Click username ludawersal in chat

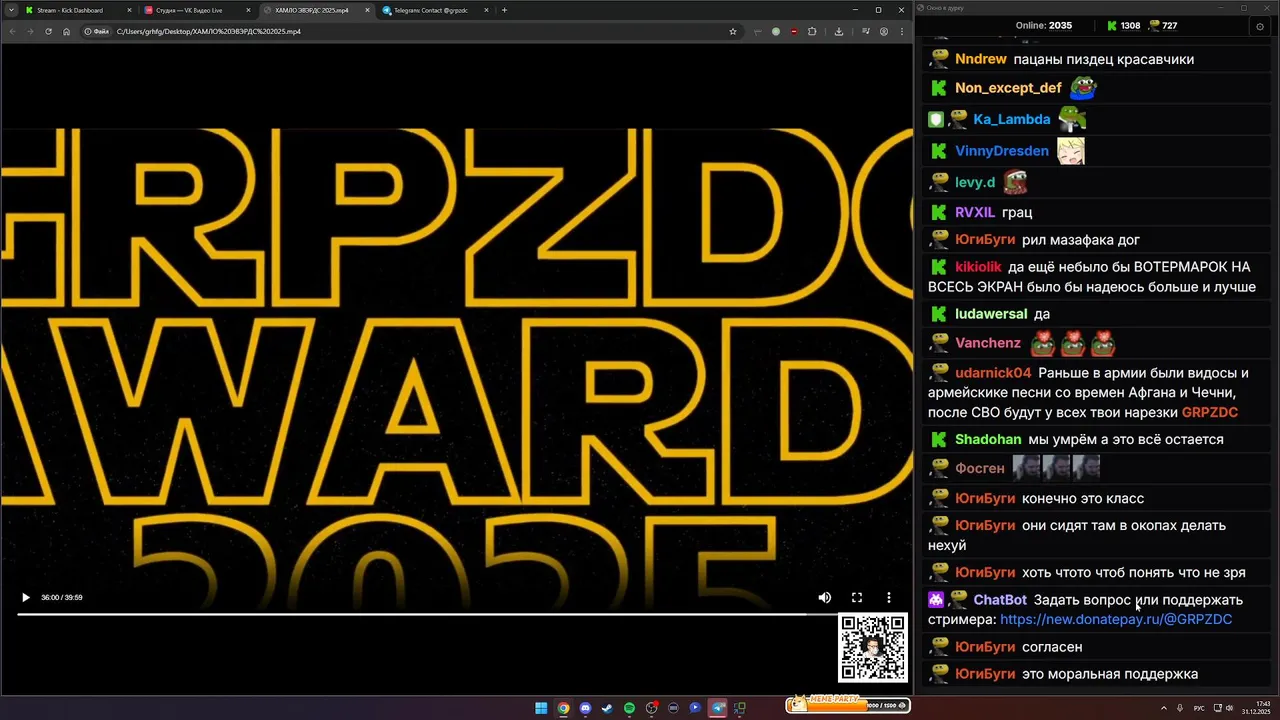click(x=991, y=314)
